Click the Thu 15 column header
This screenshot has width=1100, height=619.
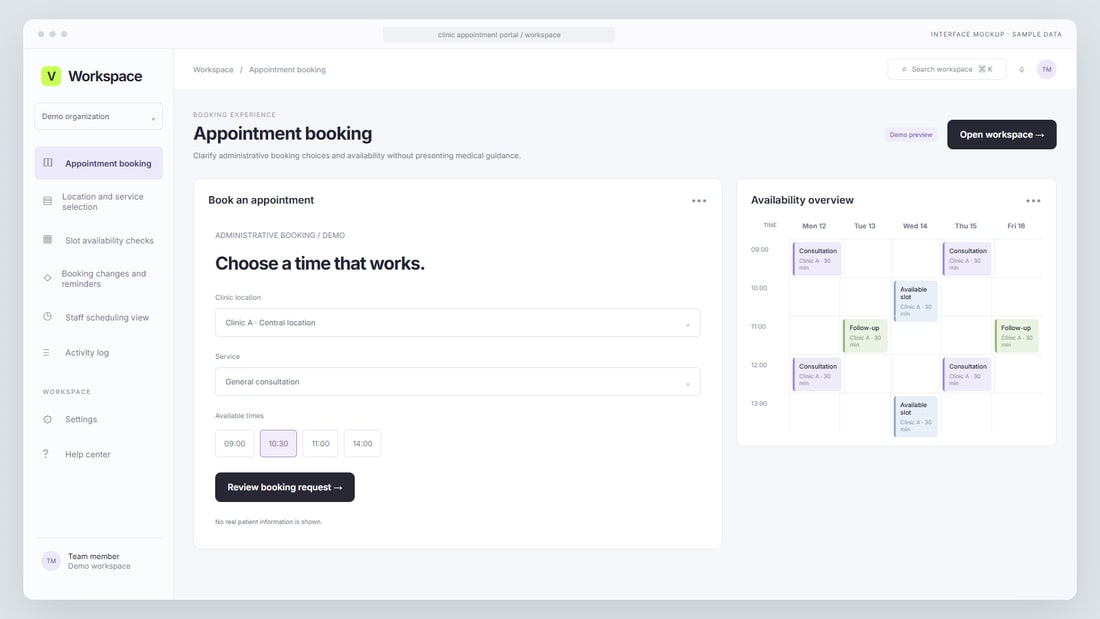[x=965, y=226]
